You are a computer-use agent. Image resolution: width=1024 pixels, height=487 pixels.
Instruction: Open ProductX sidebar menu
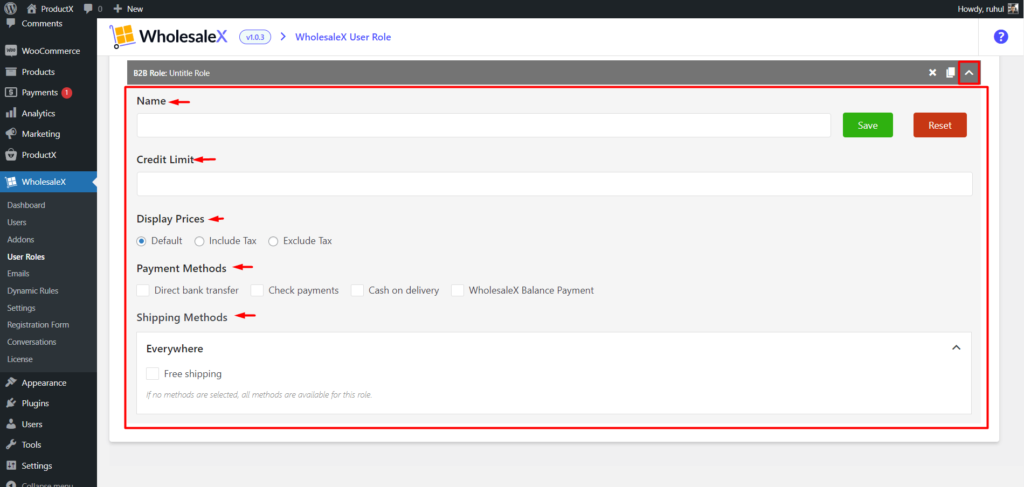pos(39,155)
